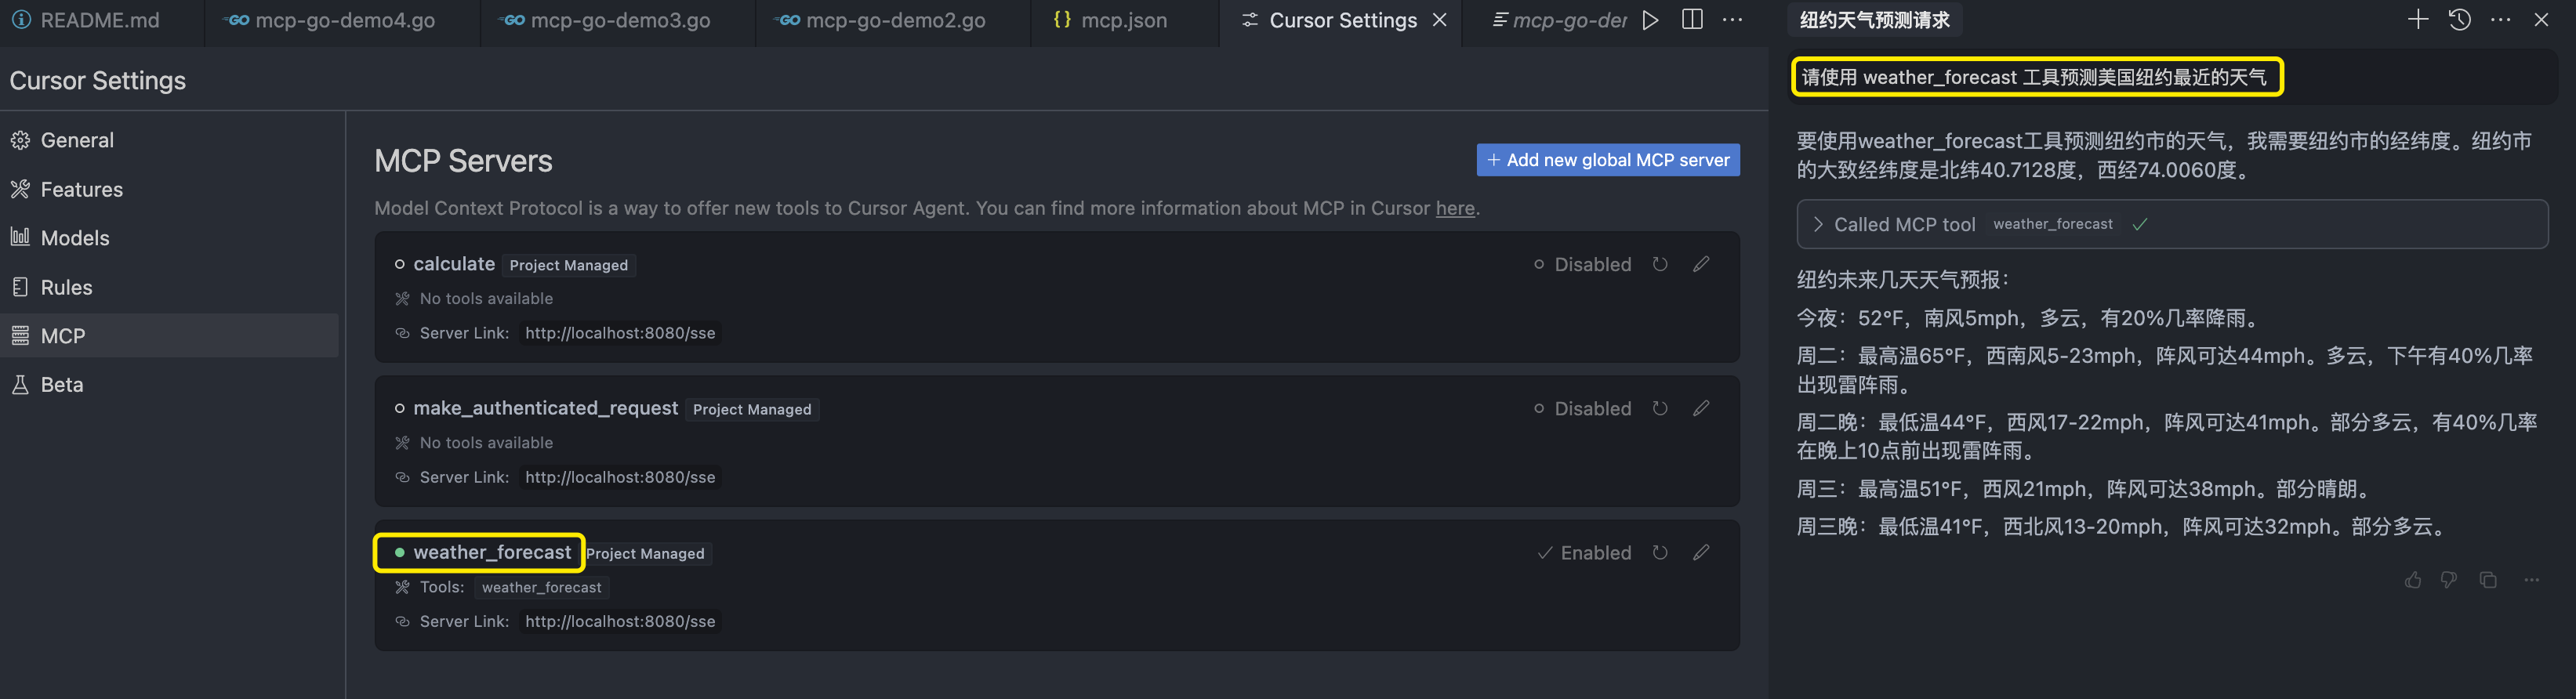The width and height of the screenshot is (2576, 699).
Task: Refresh the calculate MCP server
Action: click(1659, 264)
